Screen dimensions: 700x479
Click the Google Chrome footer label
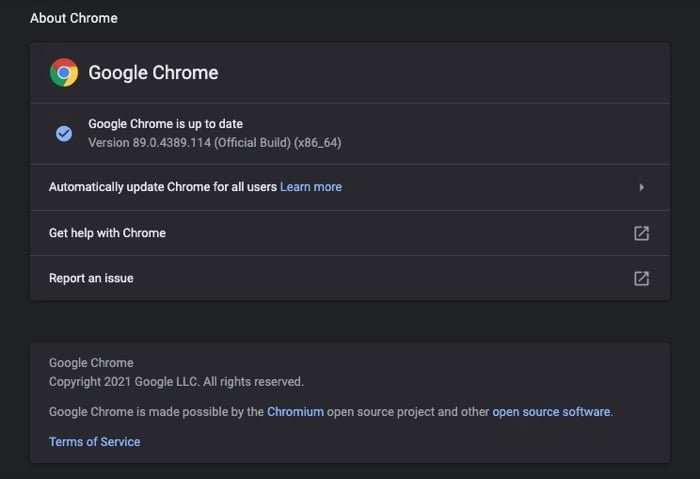tap(91, 362)
